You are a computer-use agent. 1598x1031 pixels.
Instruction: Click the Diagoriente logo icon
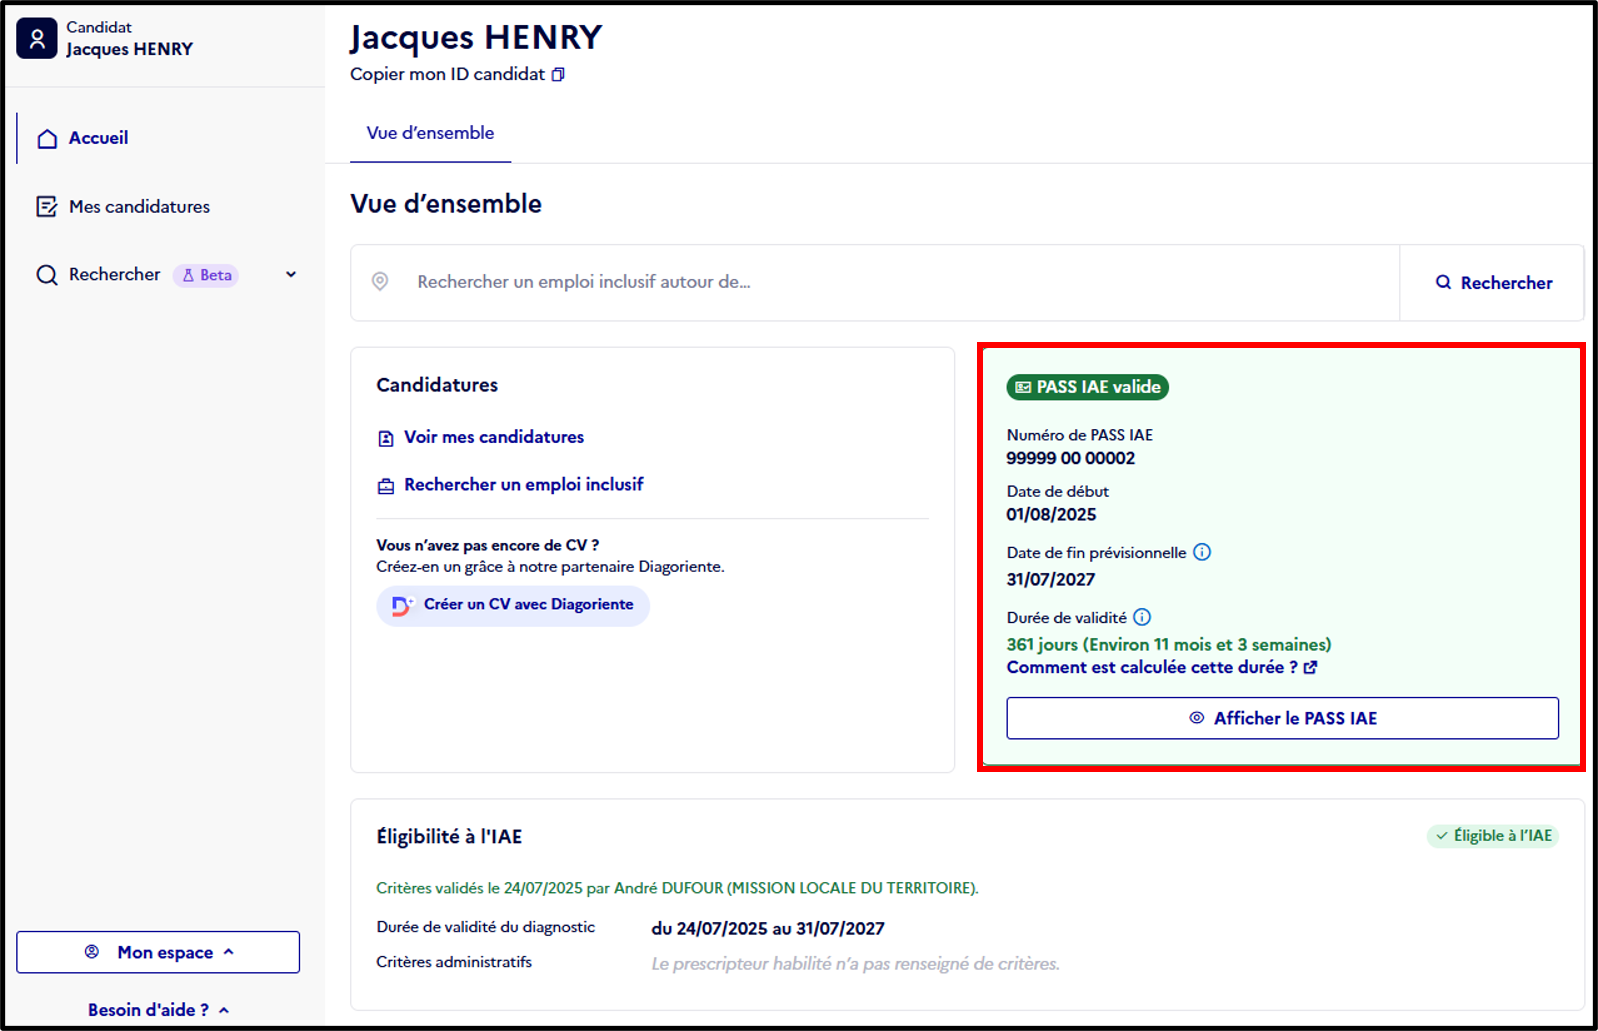(402, 605)
